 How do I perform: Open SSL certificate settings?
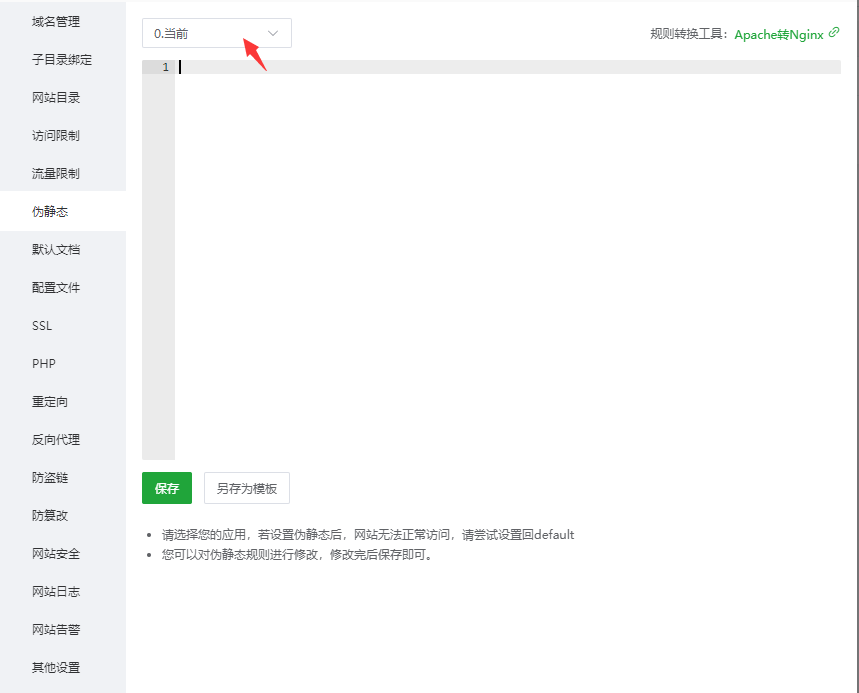tap(41, 325)
